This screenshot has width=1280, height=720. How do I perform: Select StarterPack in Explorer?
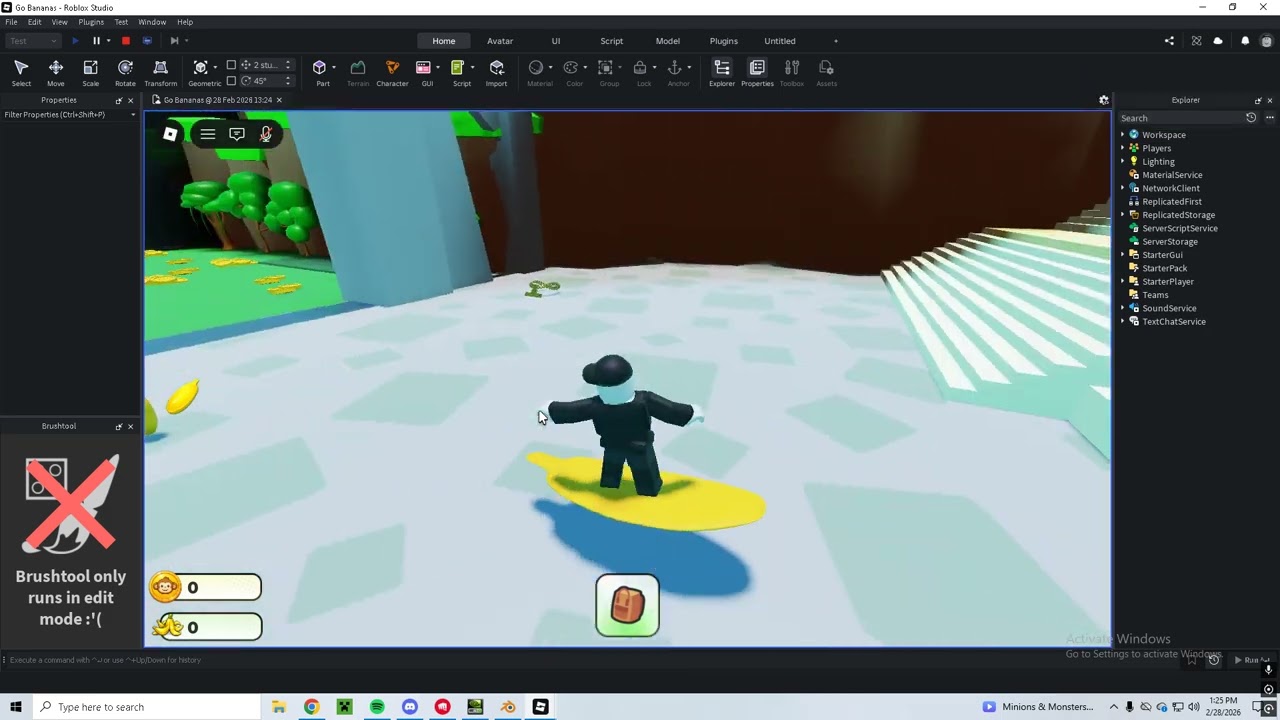coord(1165,268)
